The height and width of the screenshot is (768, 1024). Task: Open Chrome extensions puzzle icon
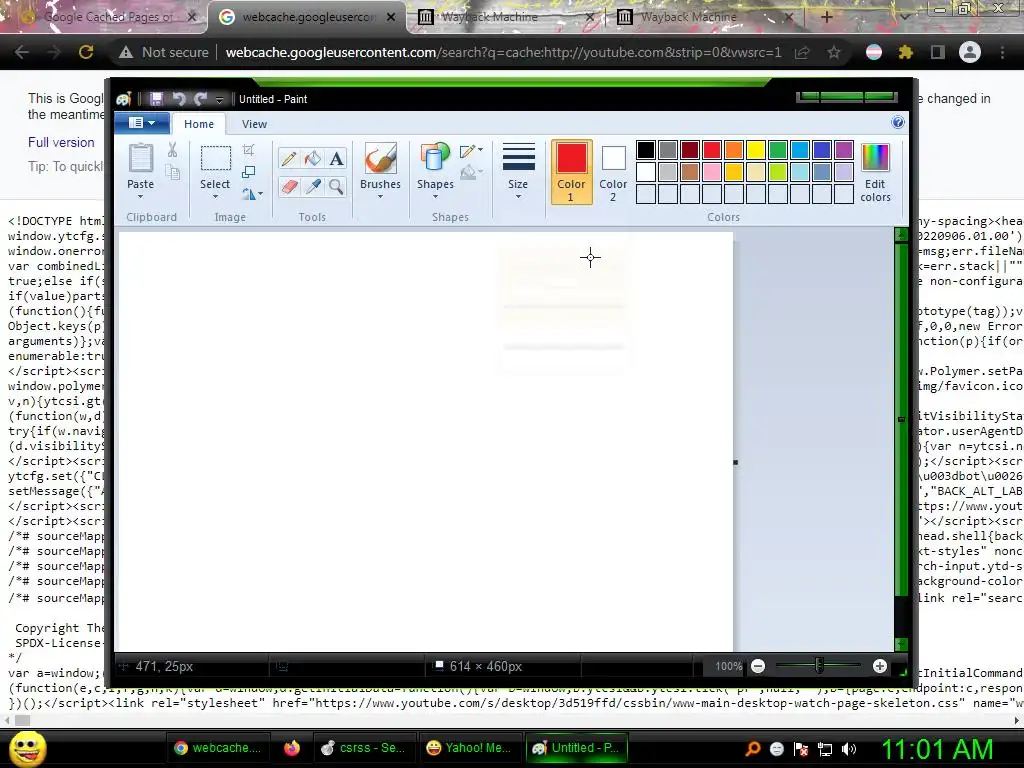tap(906, 52)
